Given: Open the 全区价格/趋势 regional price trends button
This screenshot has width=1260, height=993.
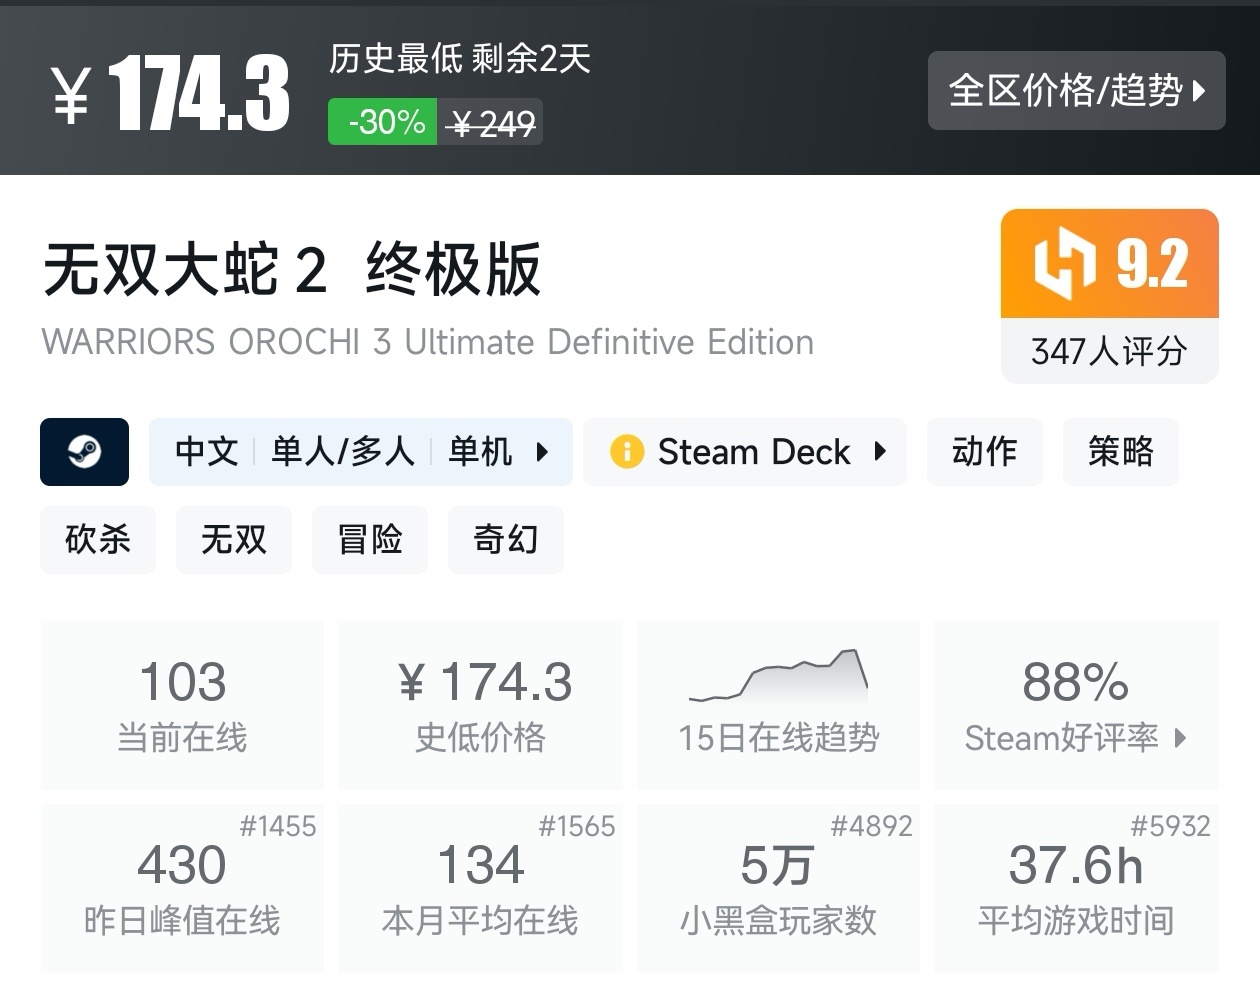Looking at the screenshot, I should tap(1076, 90).
